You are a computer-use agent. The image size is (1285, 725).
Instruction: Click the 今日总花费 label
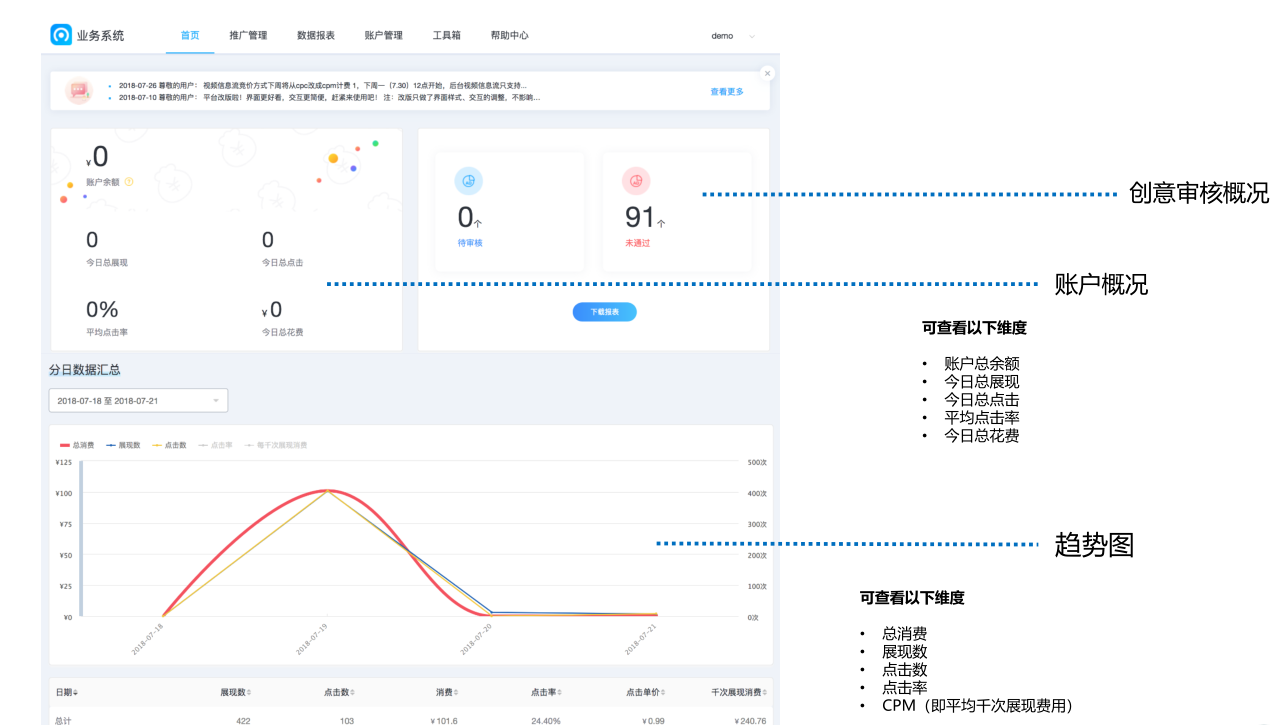[283, 332]
